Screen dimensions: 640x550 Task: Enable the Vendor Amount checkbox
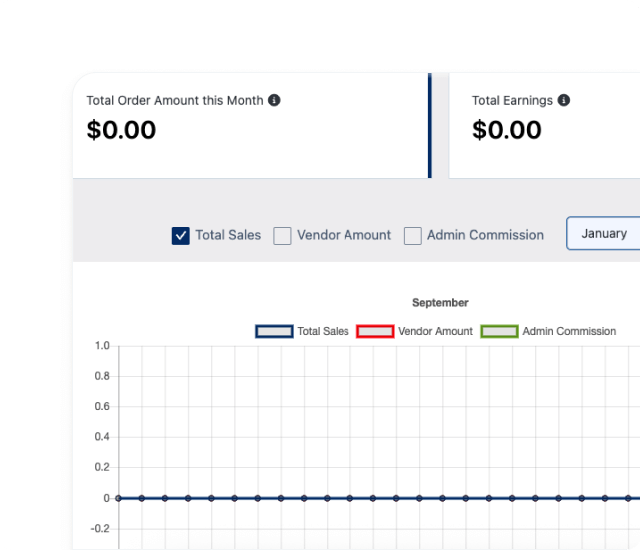click(x=283, y=235)
